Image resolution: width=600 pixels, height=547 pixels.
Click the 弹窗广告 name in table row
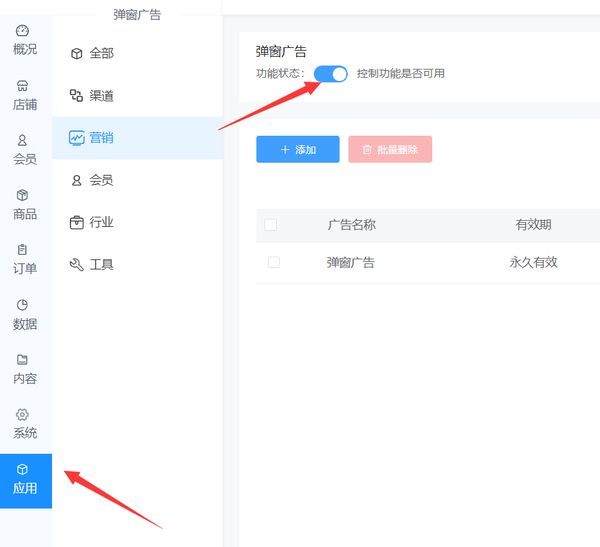pyautogui.click(x=351, y=263)
